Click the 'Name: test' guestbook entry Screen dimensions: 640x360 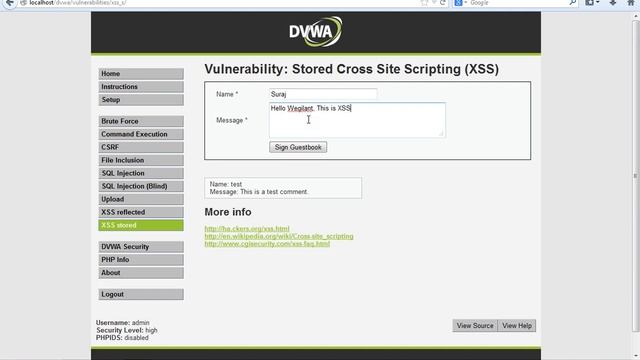[x=226, y=184]
